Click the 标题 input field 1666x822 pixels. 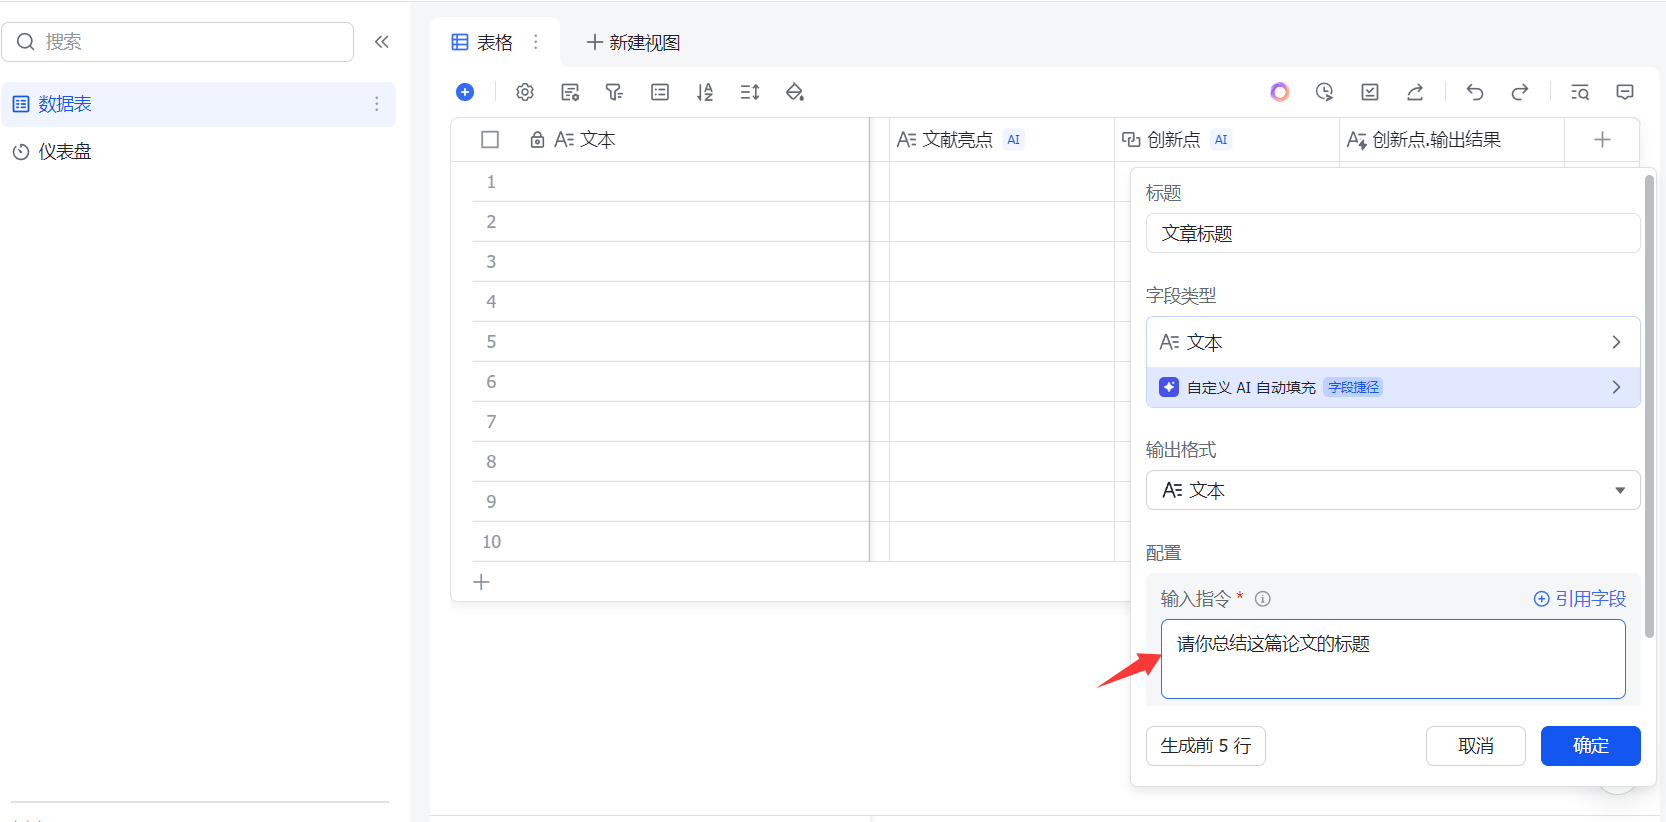1392,234
